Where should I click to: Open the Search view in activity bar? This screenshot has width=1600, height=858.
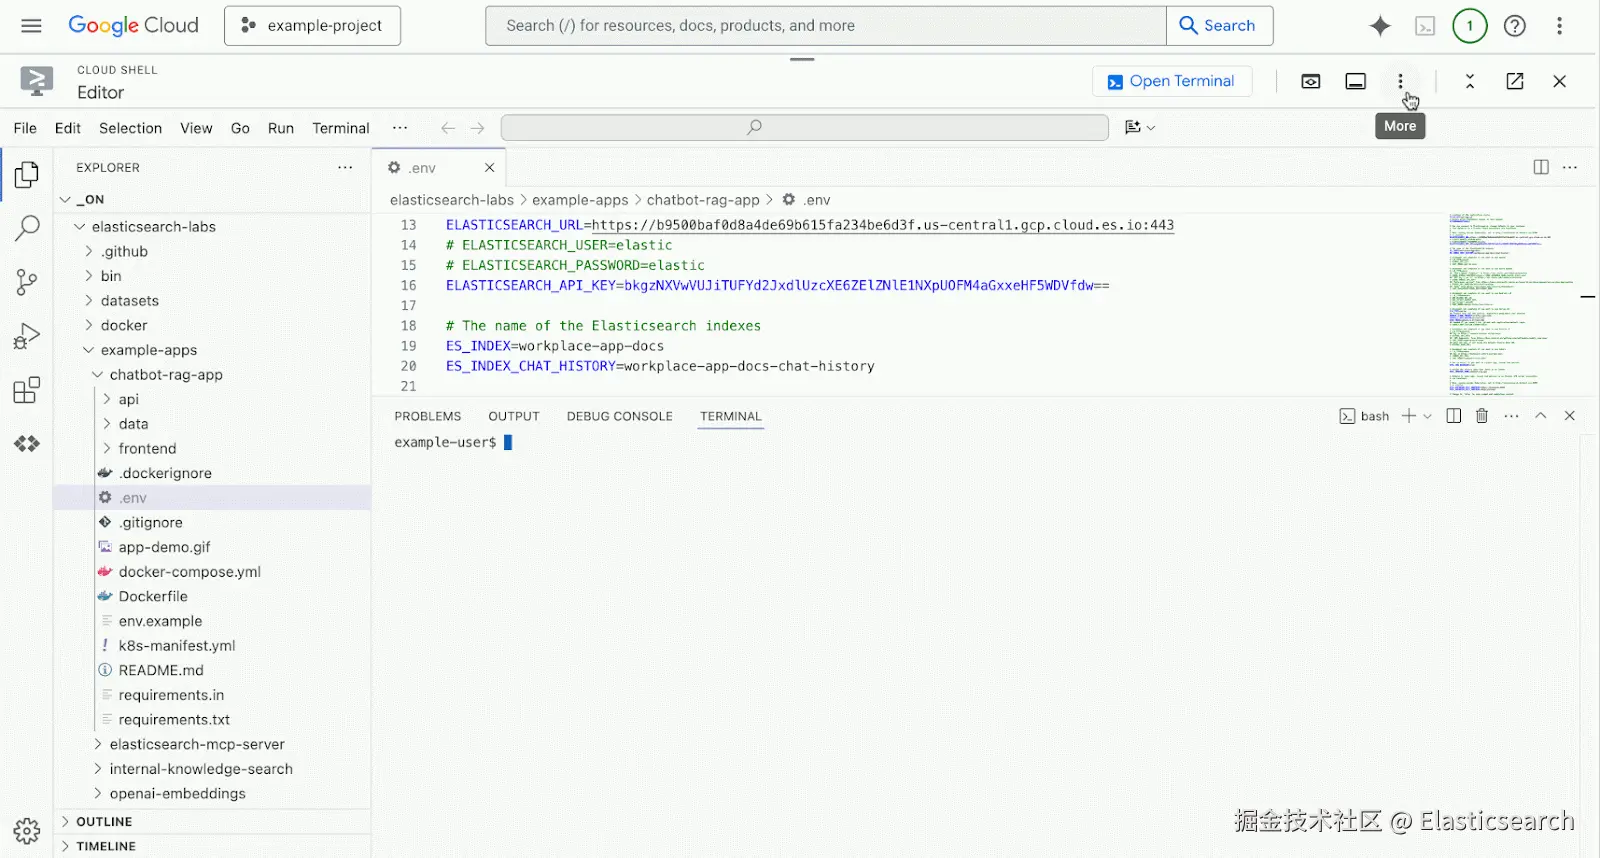pos(27,228)
